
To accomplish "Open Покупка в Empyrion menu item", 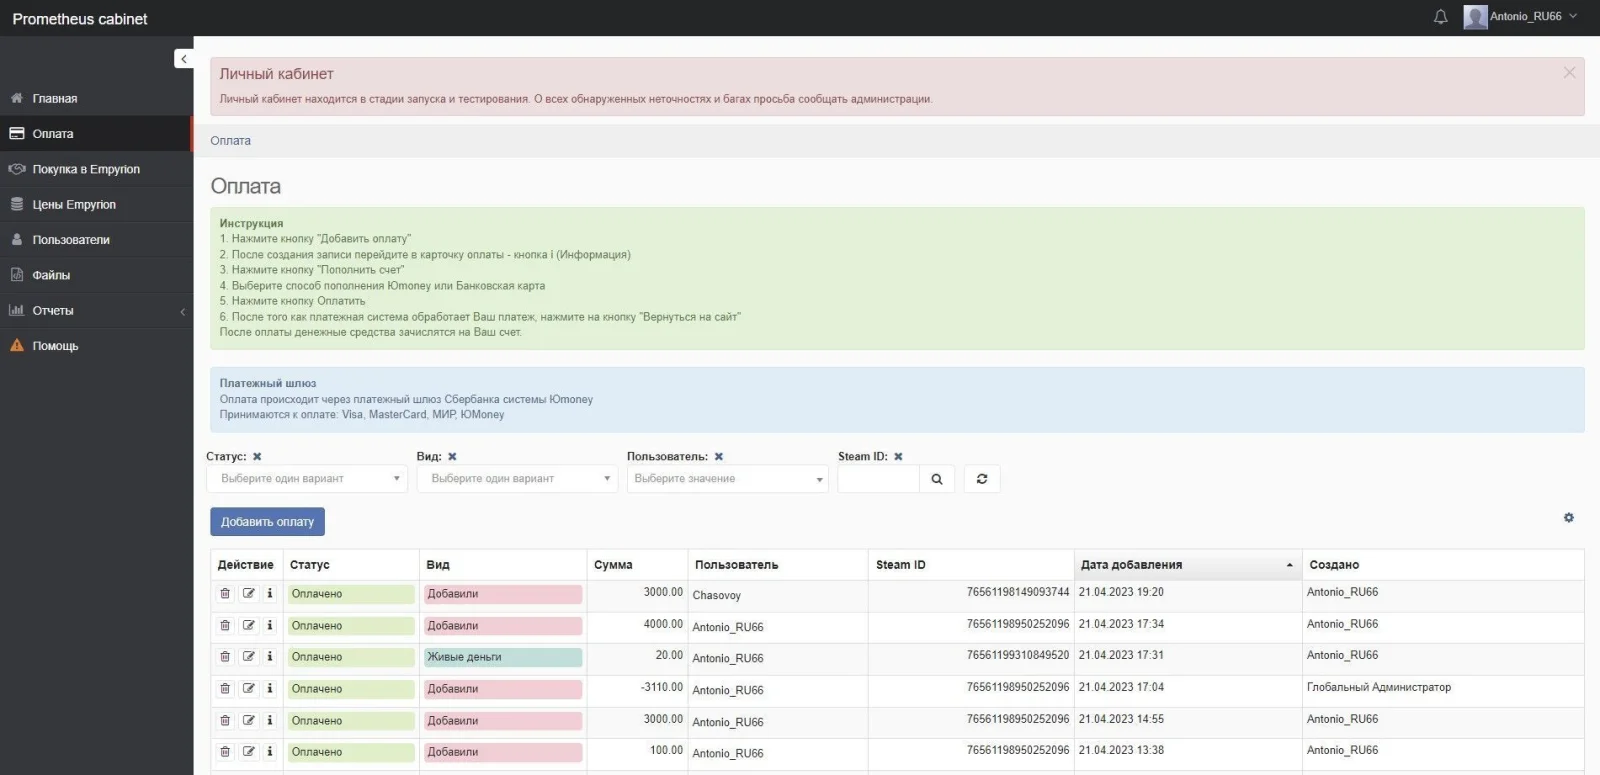I will pyautogui.click(x=86, y=169).
